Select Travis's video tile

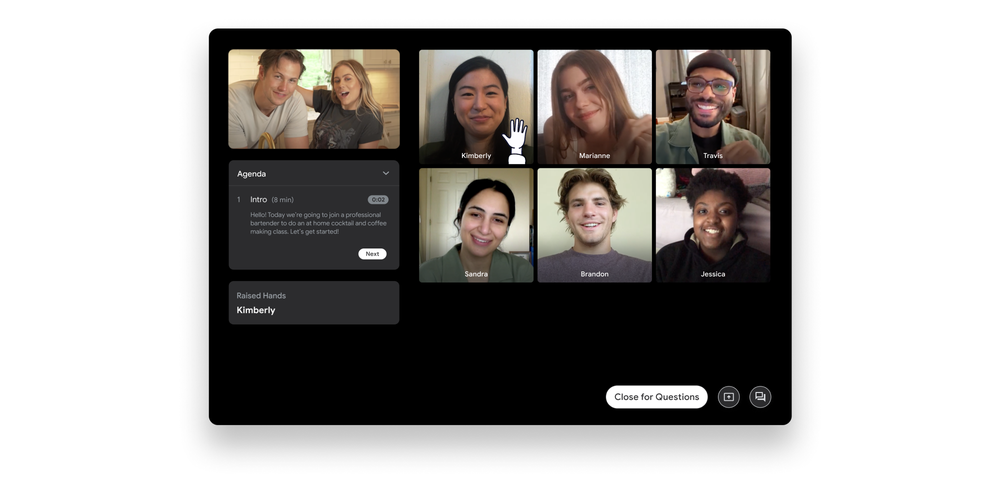[713, 106]
